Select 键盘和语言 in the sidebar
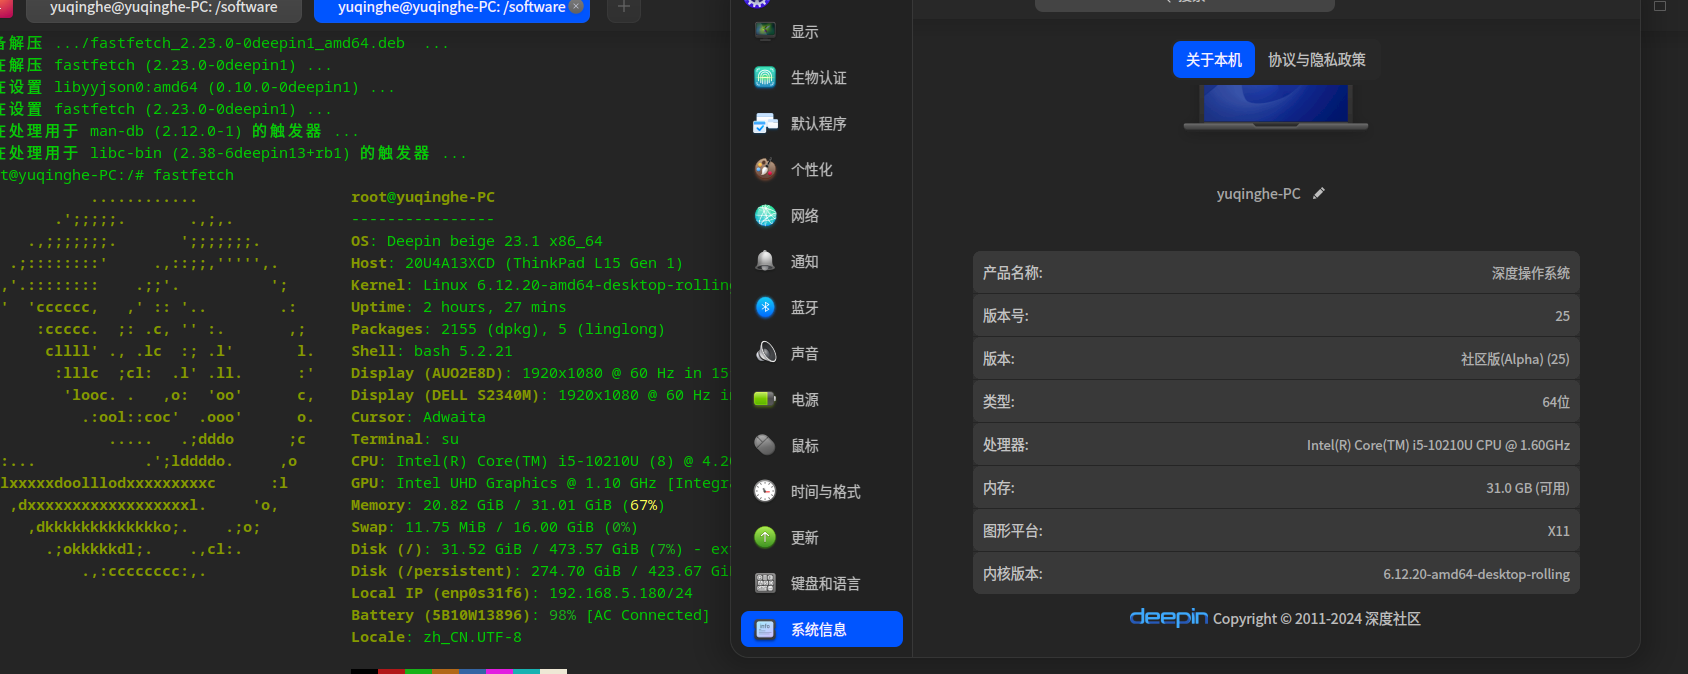1688x674 pixels. [822, 584]
